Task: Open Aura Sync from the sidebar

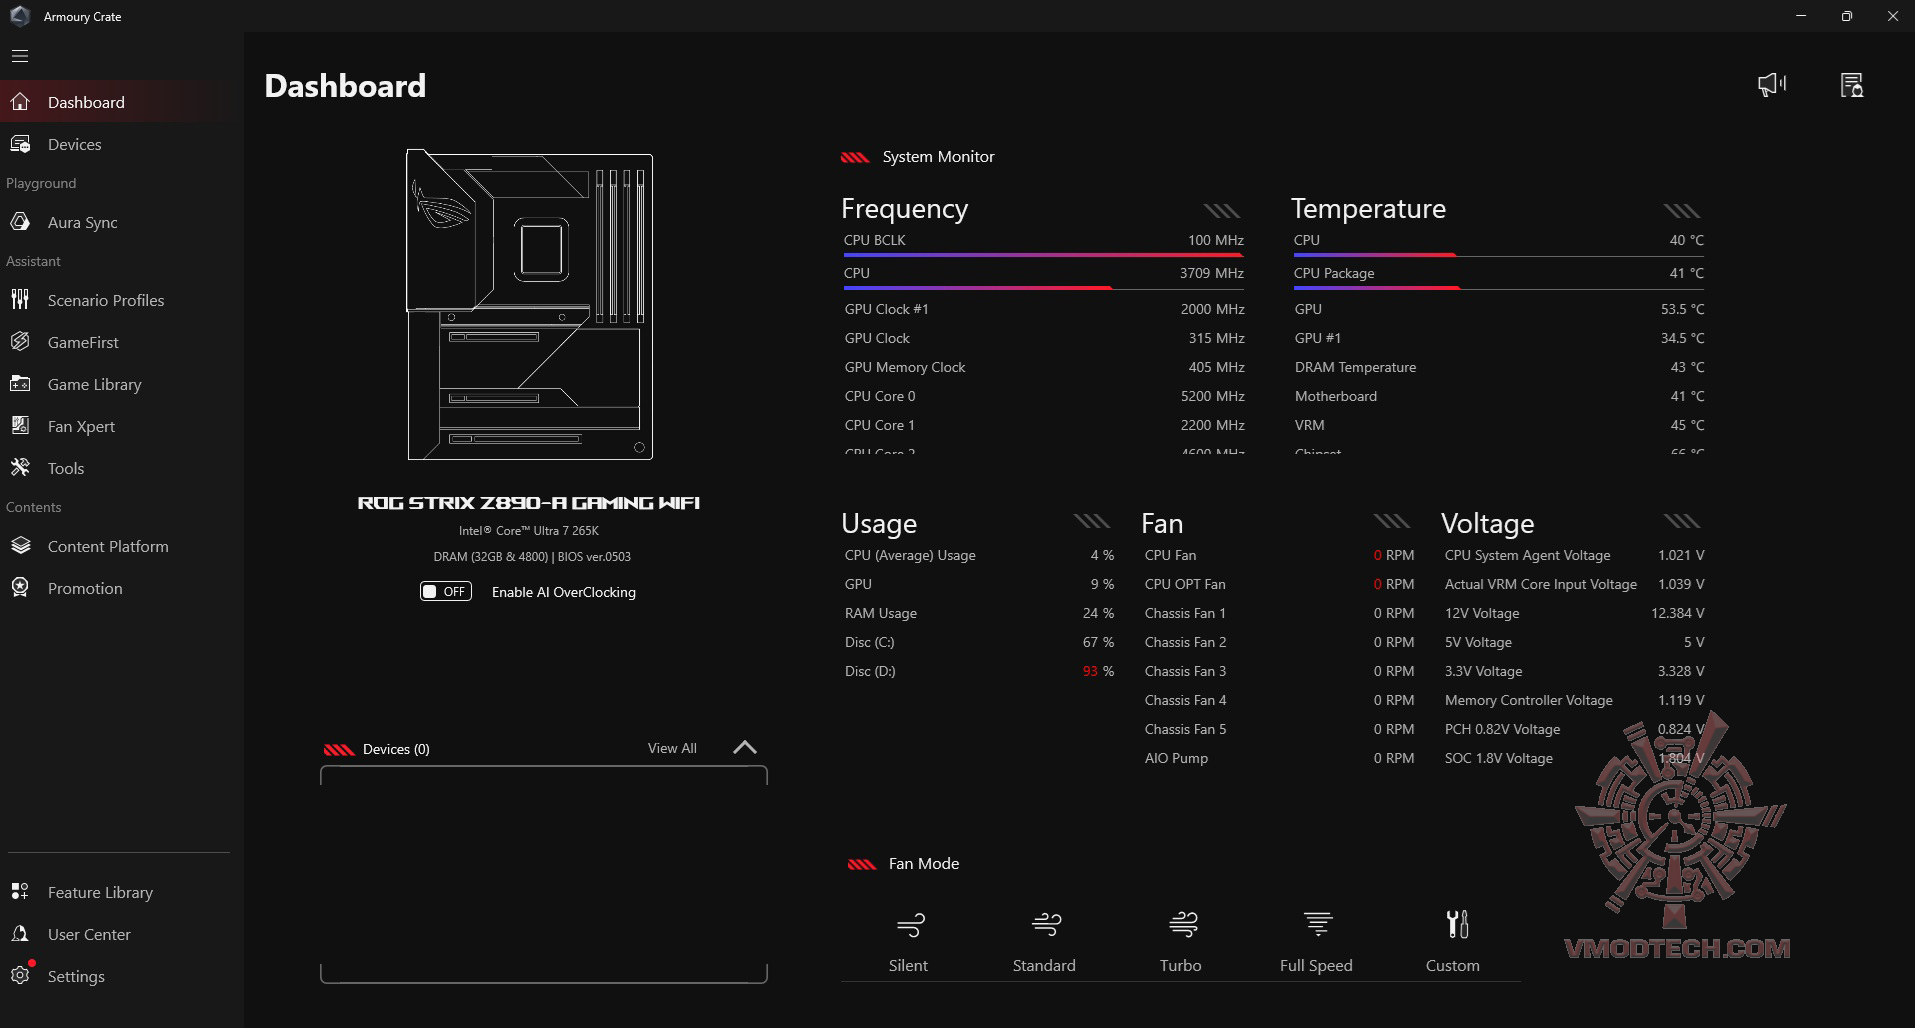Action: (121, 222)
